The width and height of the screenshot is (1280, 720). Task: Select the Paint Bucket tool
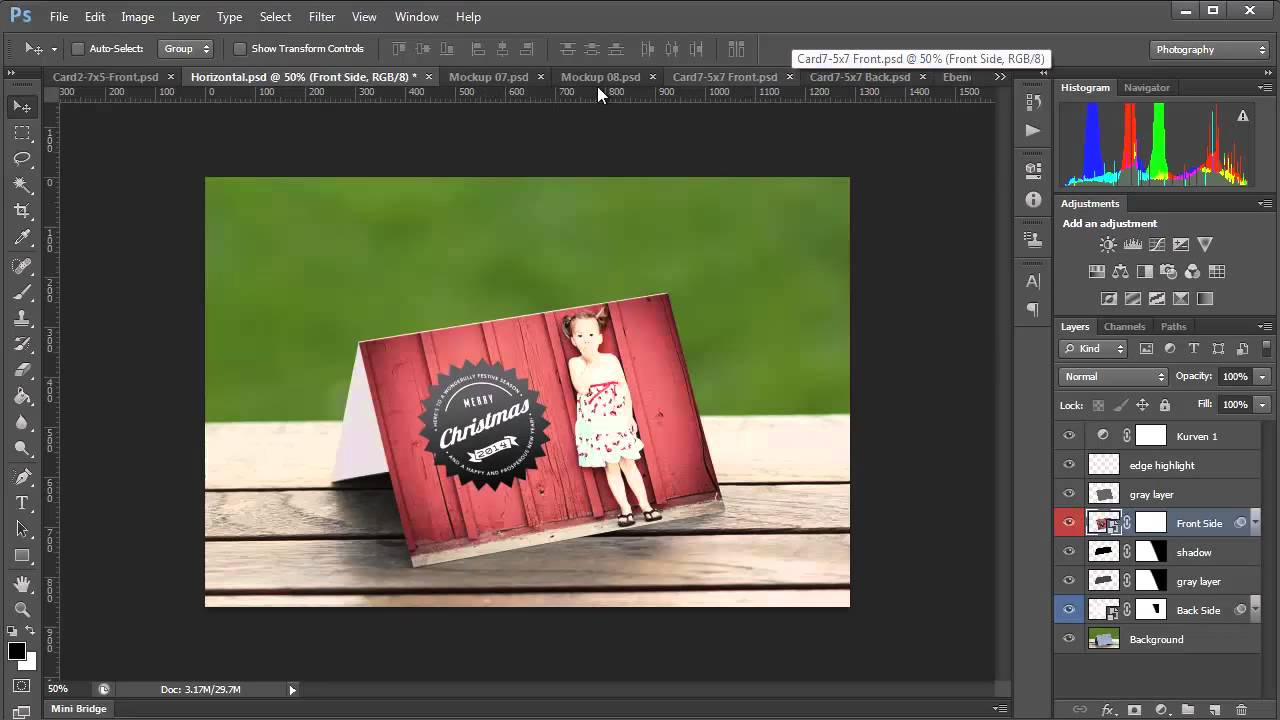click(22, 396)
